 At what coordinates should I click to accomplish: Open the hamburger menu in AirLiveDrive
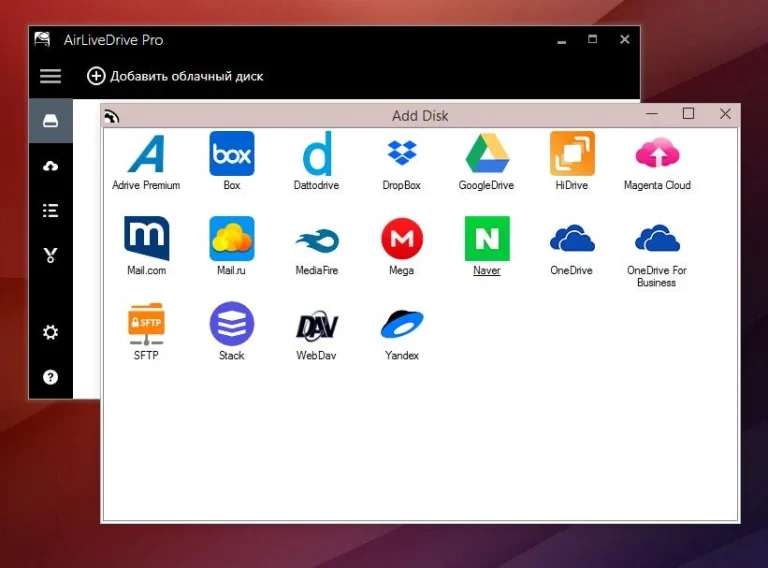50,76
